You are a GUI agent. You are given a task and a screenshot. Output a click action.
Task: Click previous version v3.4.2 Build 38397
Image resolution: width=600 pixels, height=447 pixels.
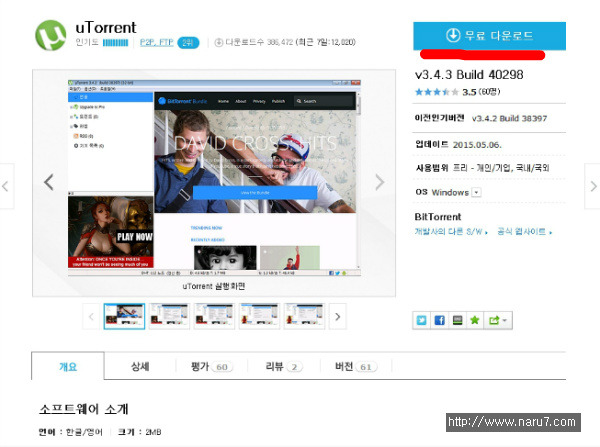click(x=509, y=118)
